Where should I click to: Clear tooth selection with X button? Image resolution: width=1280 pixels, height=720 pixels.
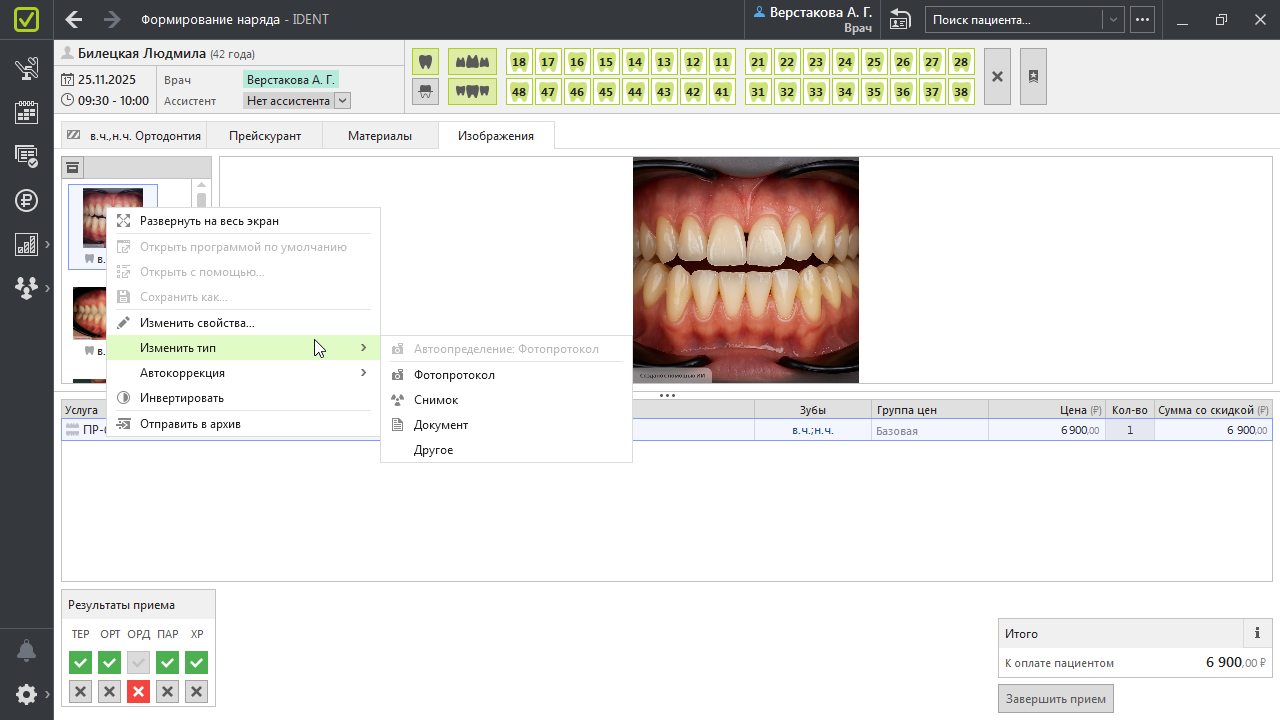[x=997, y=76]
